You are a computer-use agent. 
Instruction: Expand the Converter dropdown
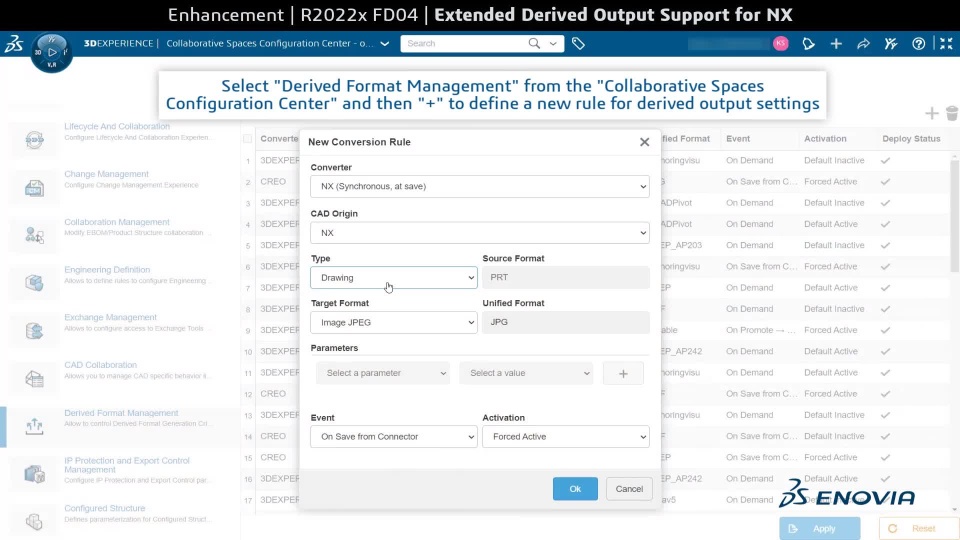pos(479,186)
